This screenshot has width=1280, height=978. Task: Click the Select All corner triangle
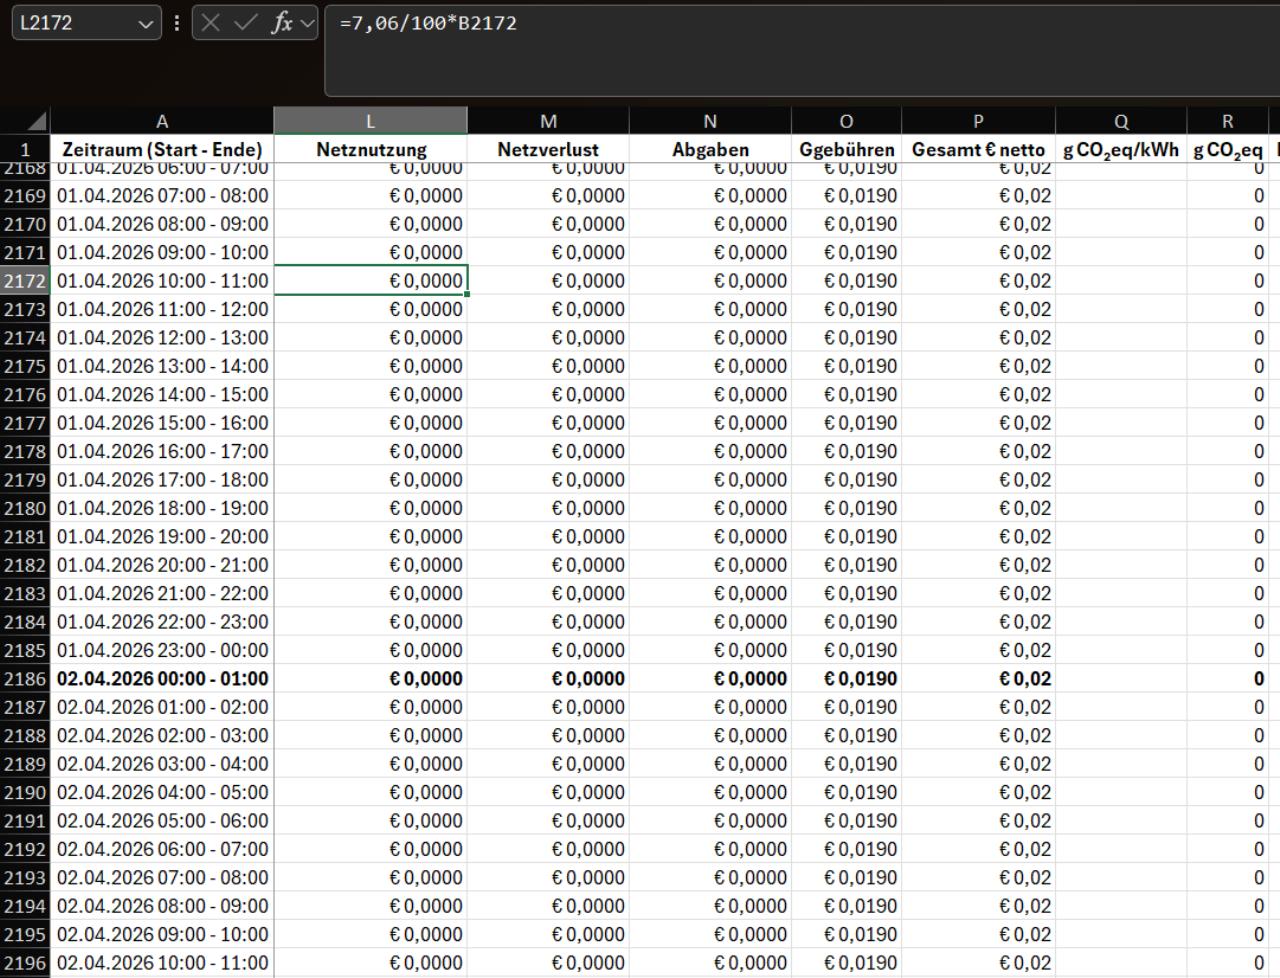[x=36, y=121]
